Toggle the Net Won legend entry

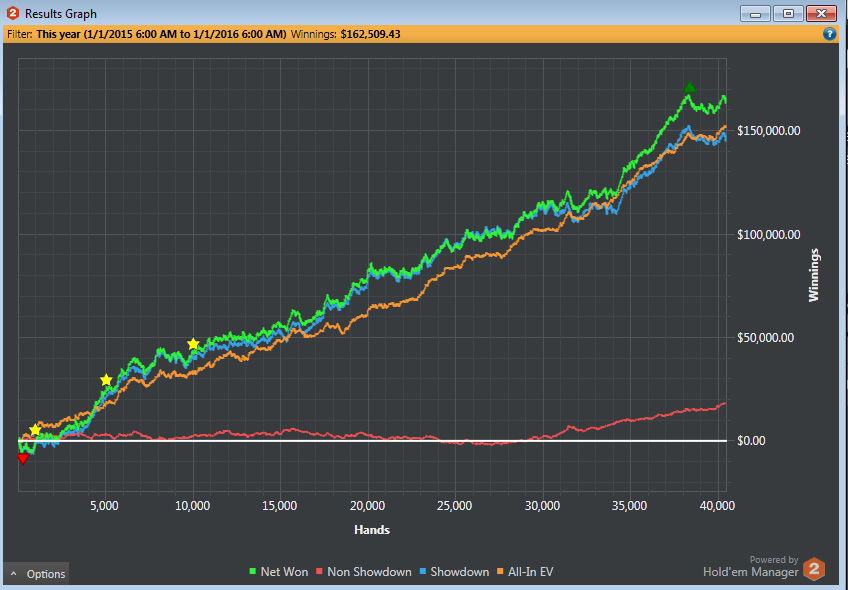click(278, 572)
